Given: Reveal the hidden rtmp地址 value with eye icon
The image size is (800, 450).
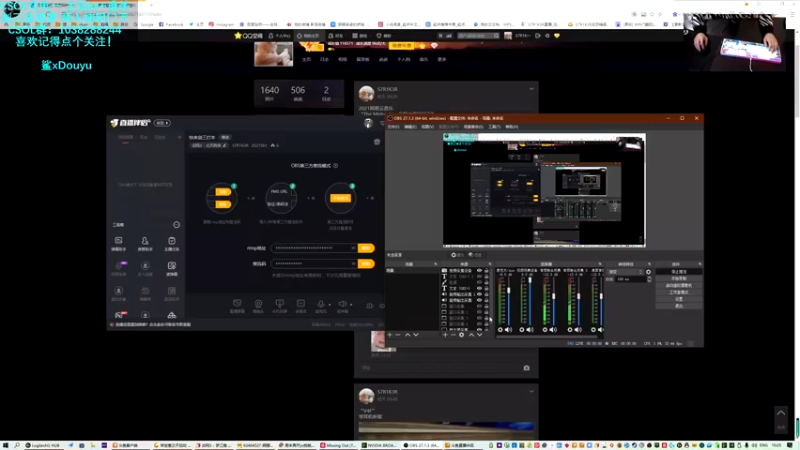Looking at the screenshot, I should pos(353,248).
